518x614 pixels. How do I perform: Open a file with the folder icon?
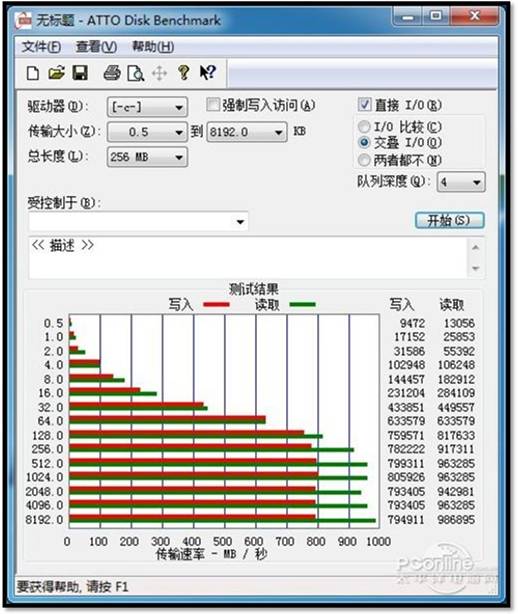56,73
